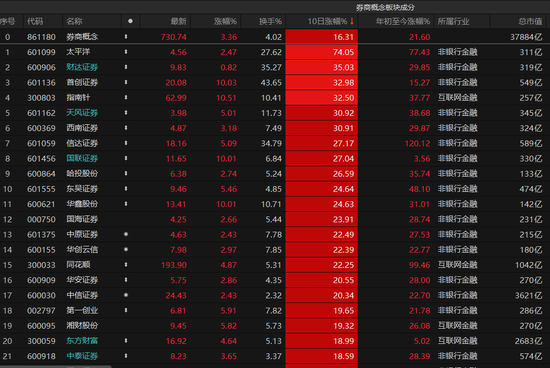Select the stock name 湘财股份
This screenshot has width=550, height=368.
click(82, 326)
